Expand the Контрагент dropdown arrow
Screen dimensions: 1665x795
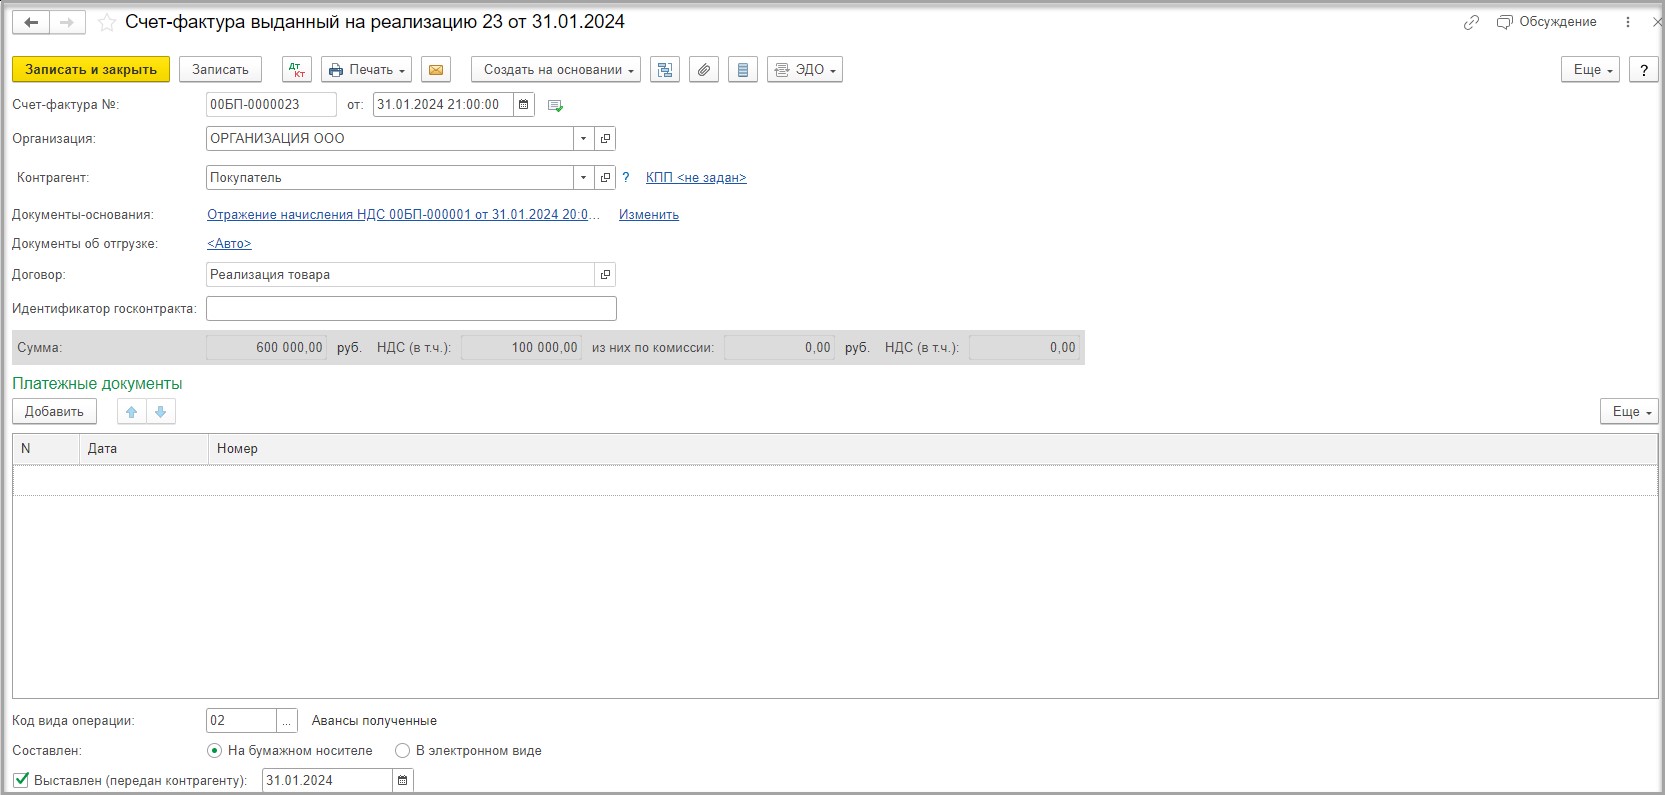(x=584, y=177)
